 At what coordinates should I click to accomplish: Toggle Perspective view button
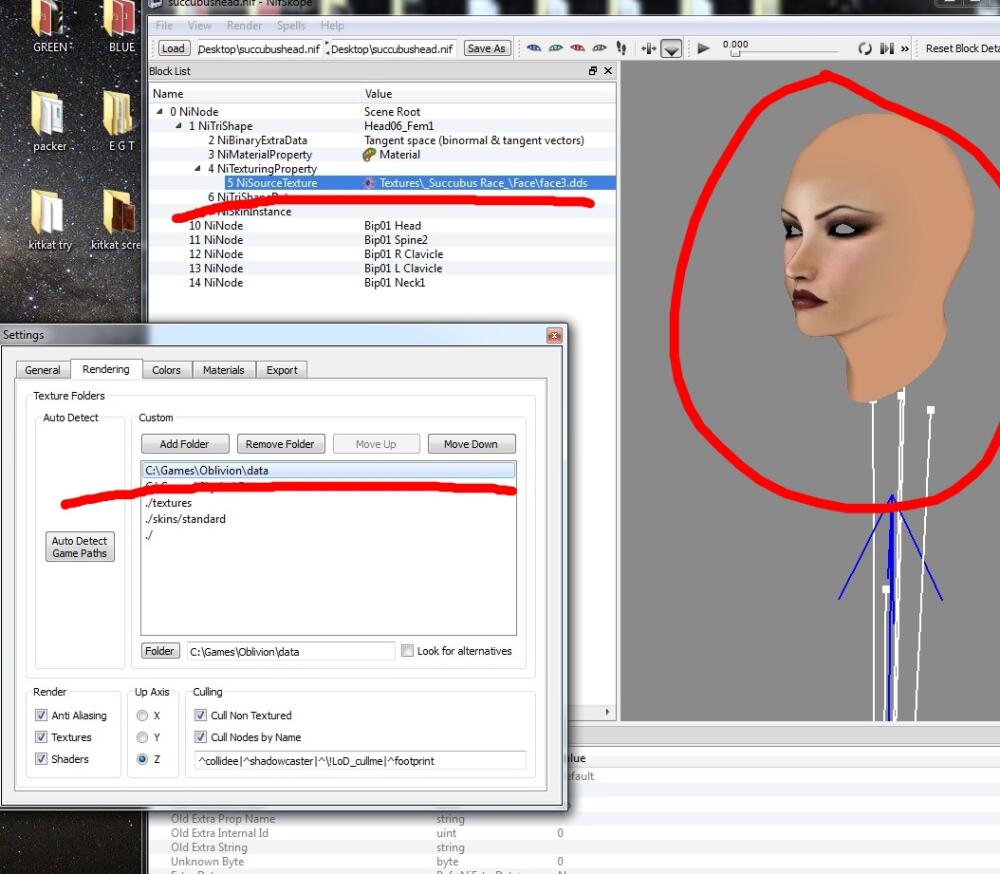point(671,48)
